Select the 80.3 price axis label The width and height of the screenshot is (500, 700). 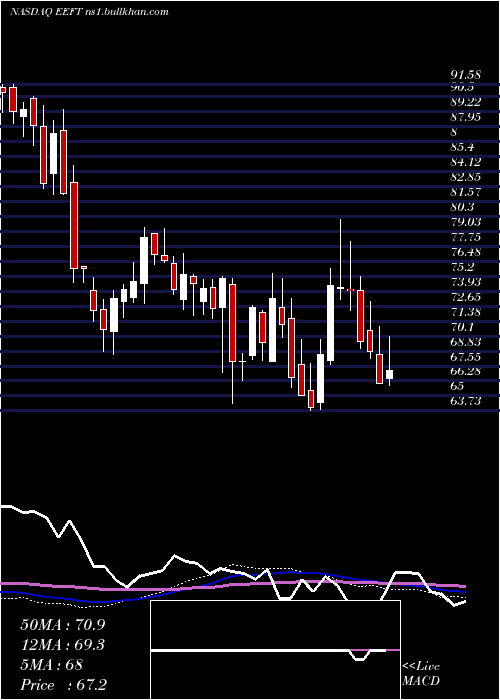[x=462, y=207]
